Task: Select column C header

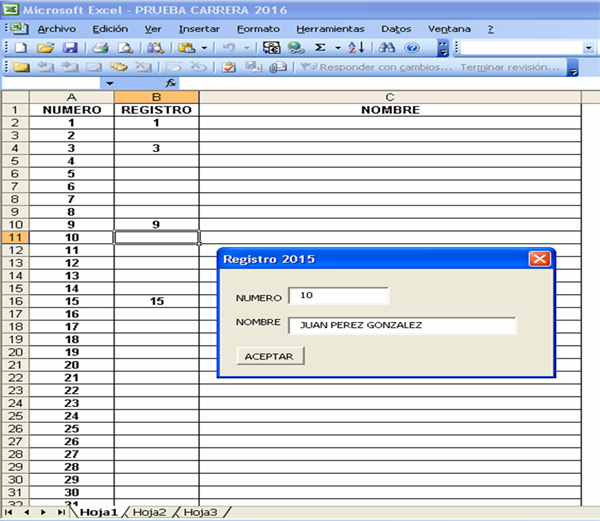Action: point(390,97)
